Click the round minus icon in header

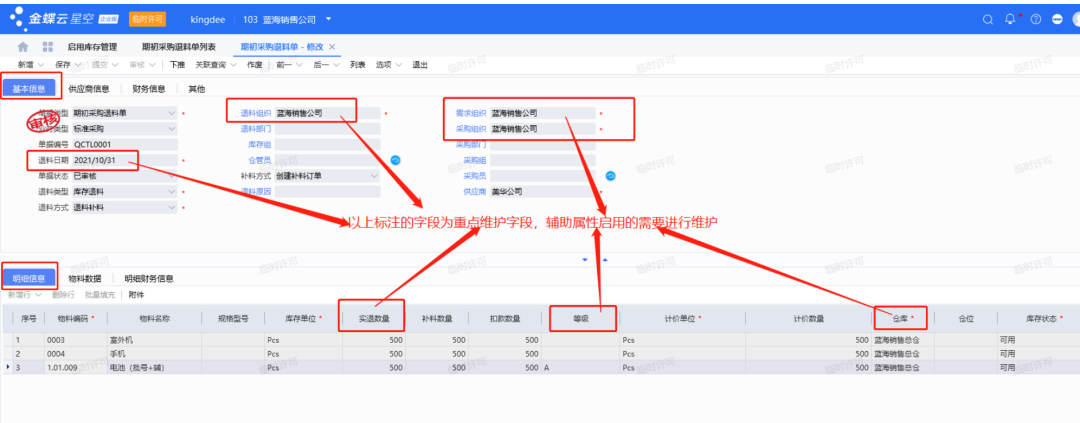coord(1057,19)
